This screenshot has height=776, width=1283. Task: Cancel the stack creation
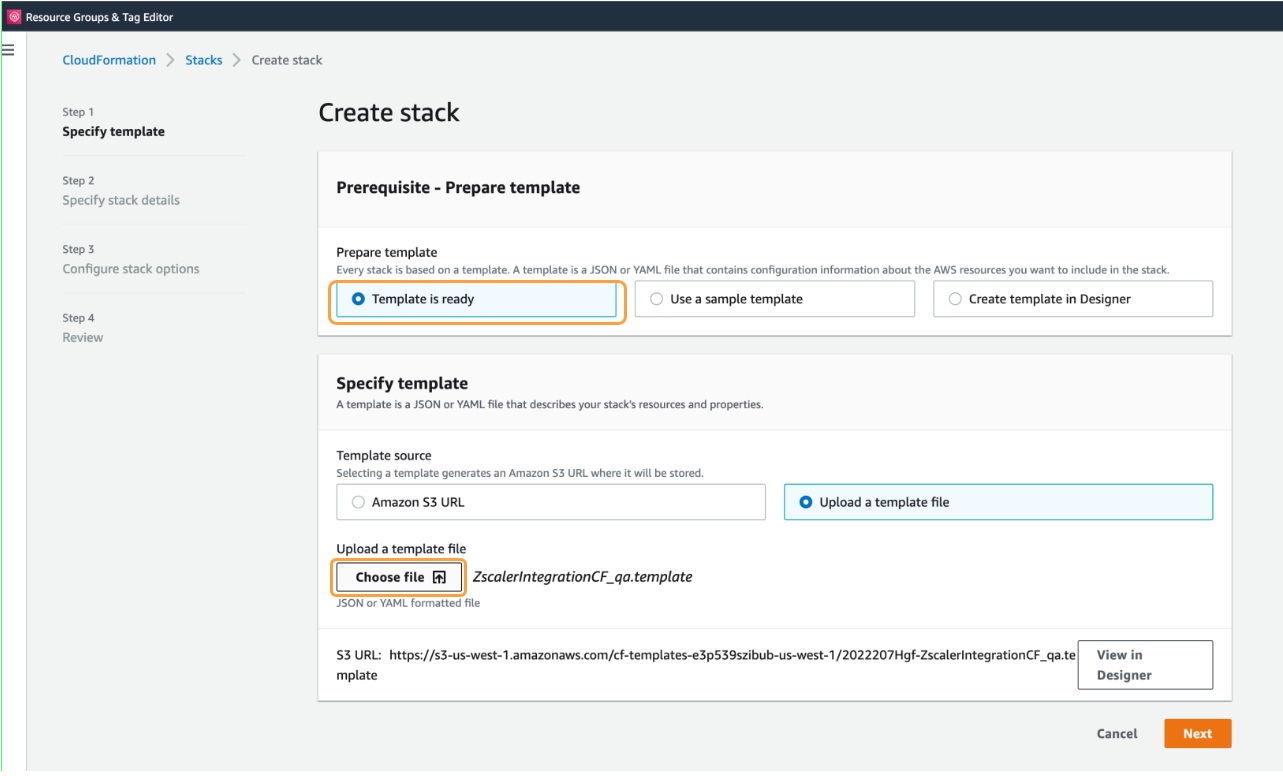click(x=1116, y=733)
